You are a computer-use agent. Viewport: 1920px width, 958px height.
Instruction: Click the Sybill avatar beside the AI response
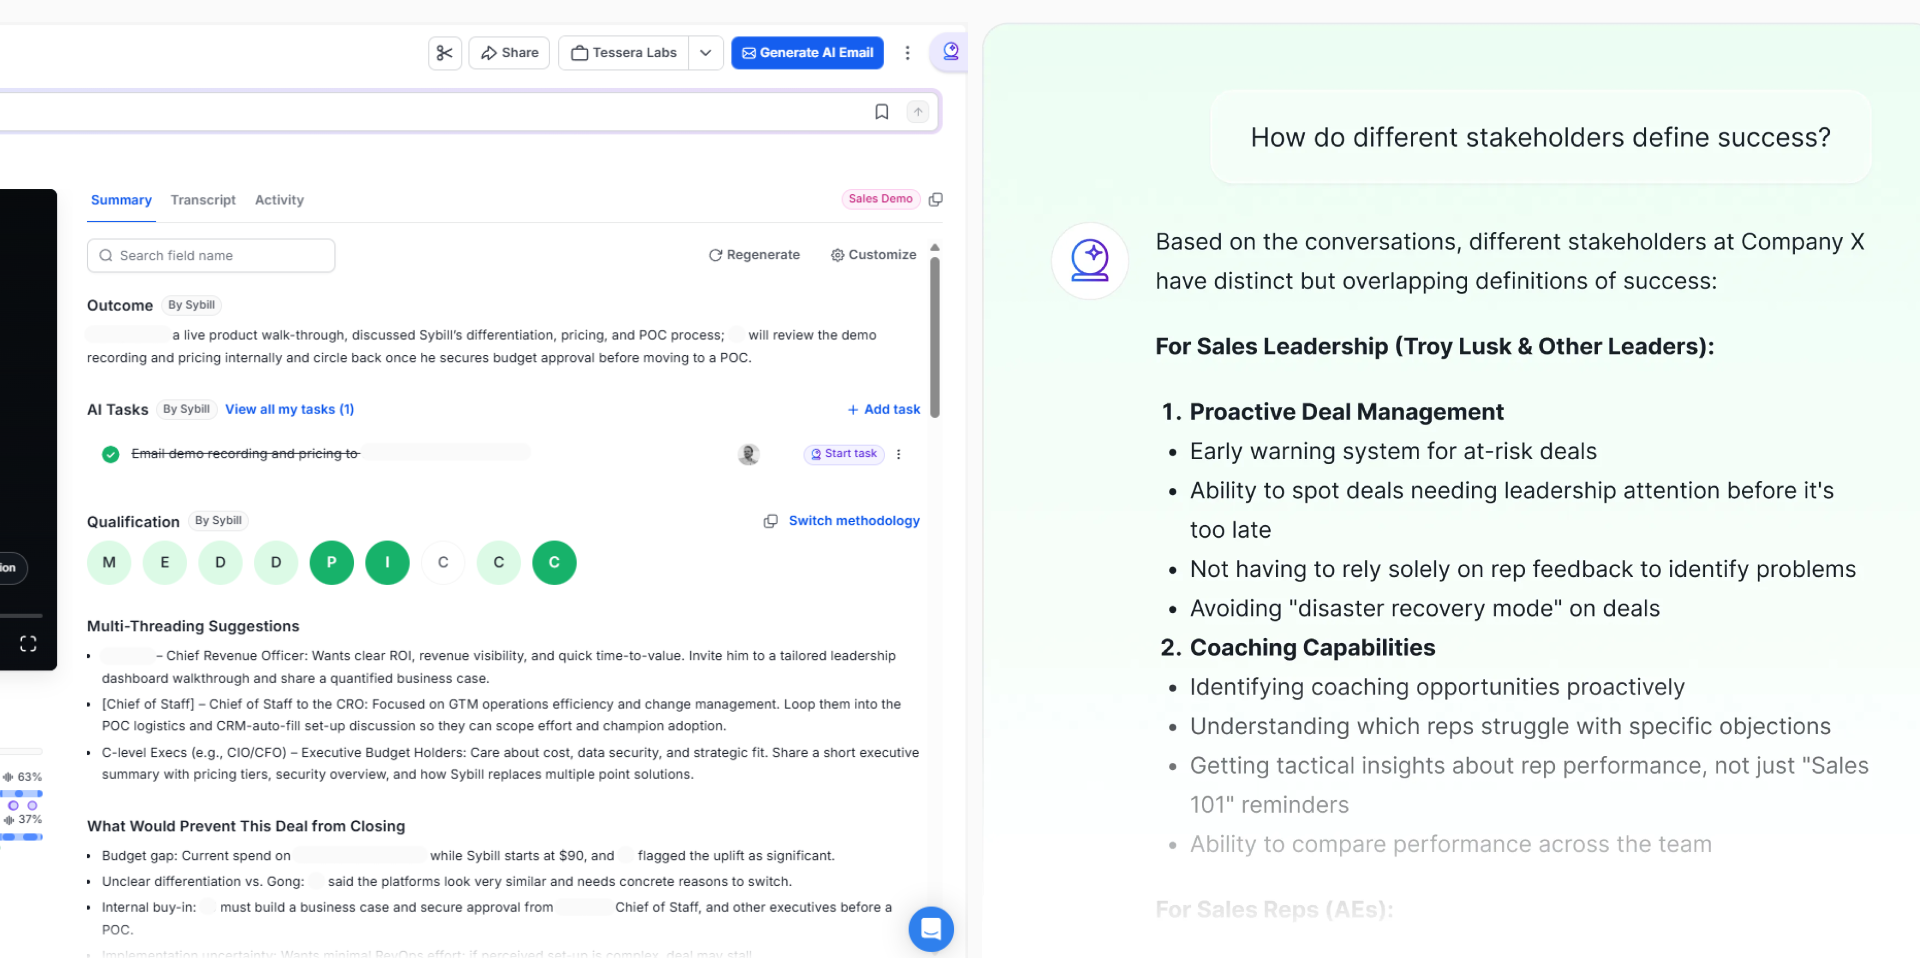pyautogui.click(x=1089, y=261)
